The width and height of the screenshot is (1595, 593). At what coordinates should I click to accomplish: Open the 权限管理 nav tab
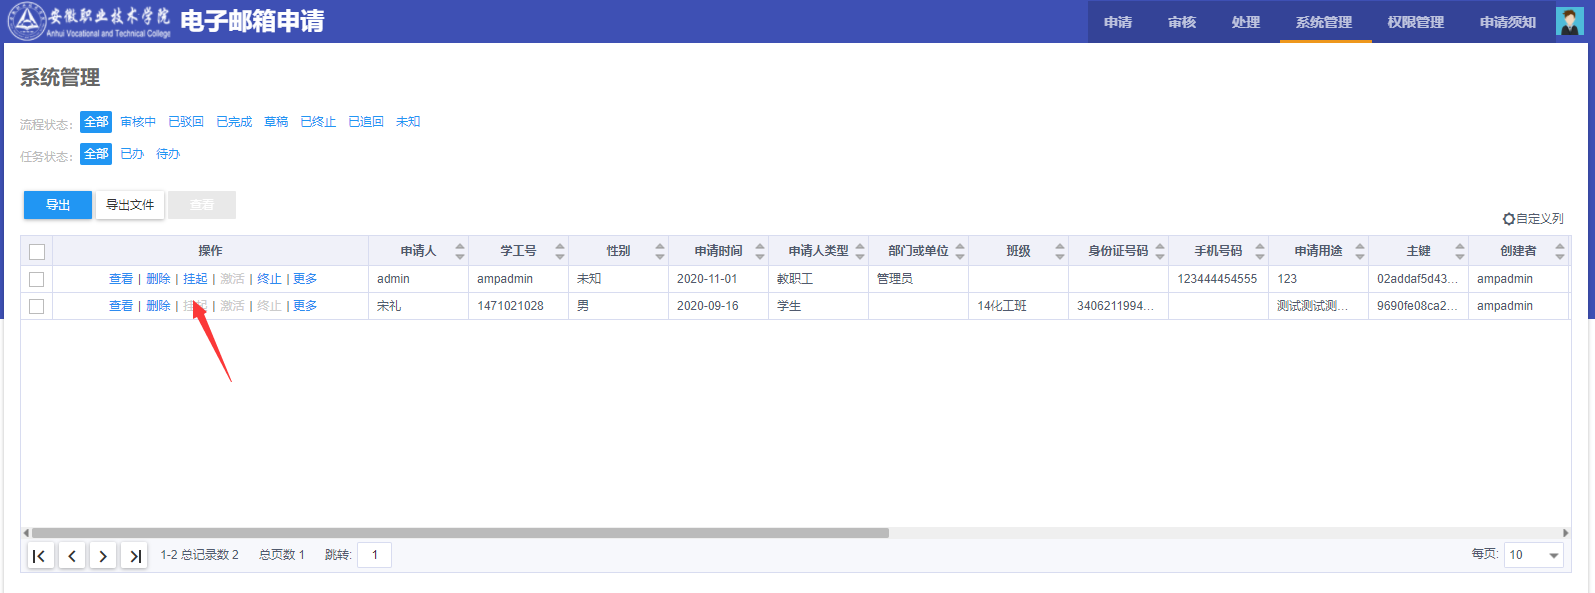click(1416, 22)
